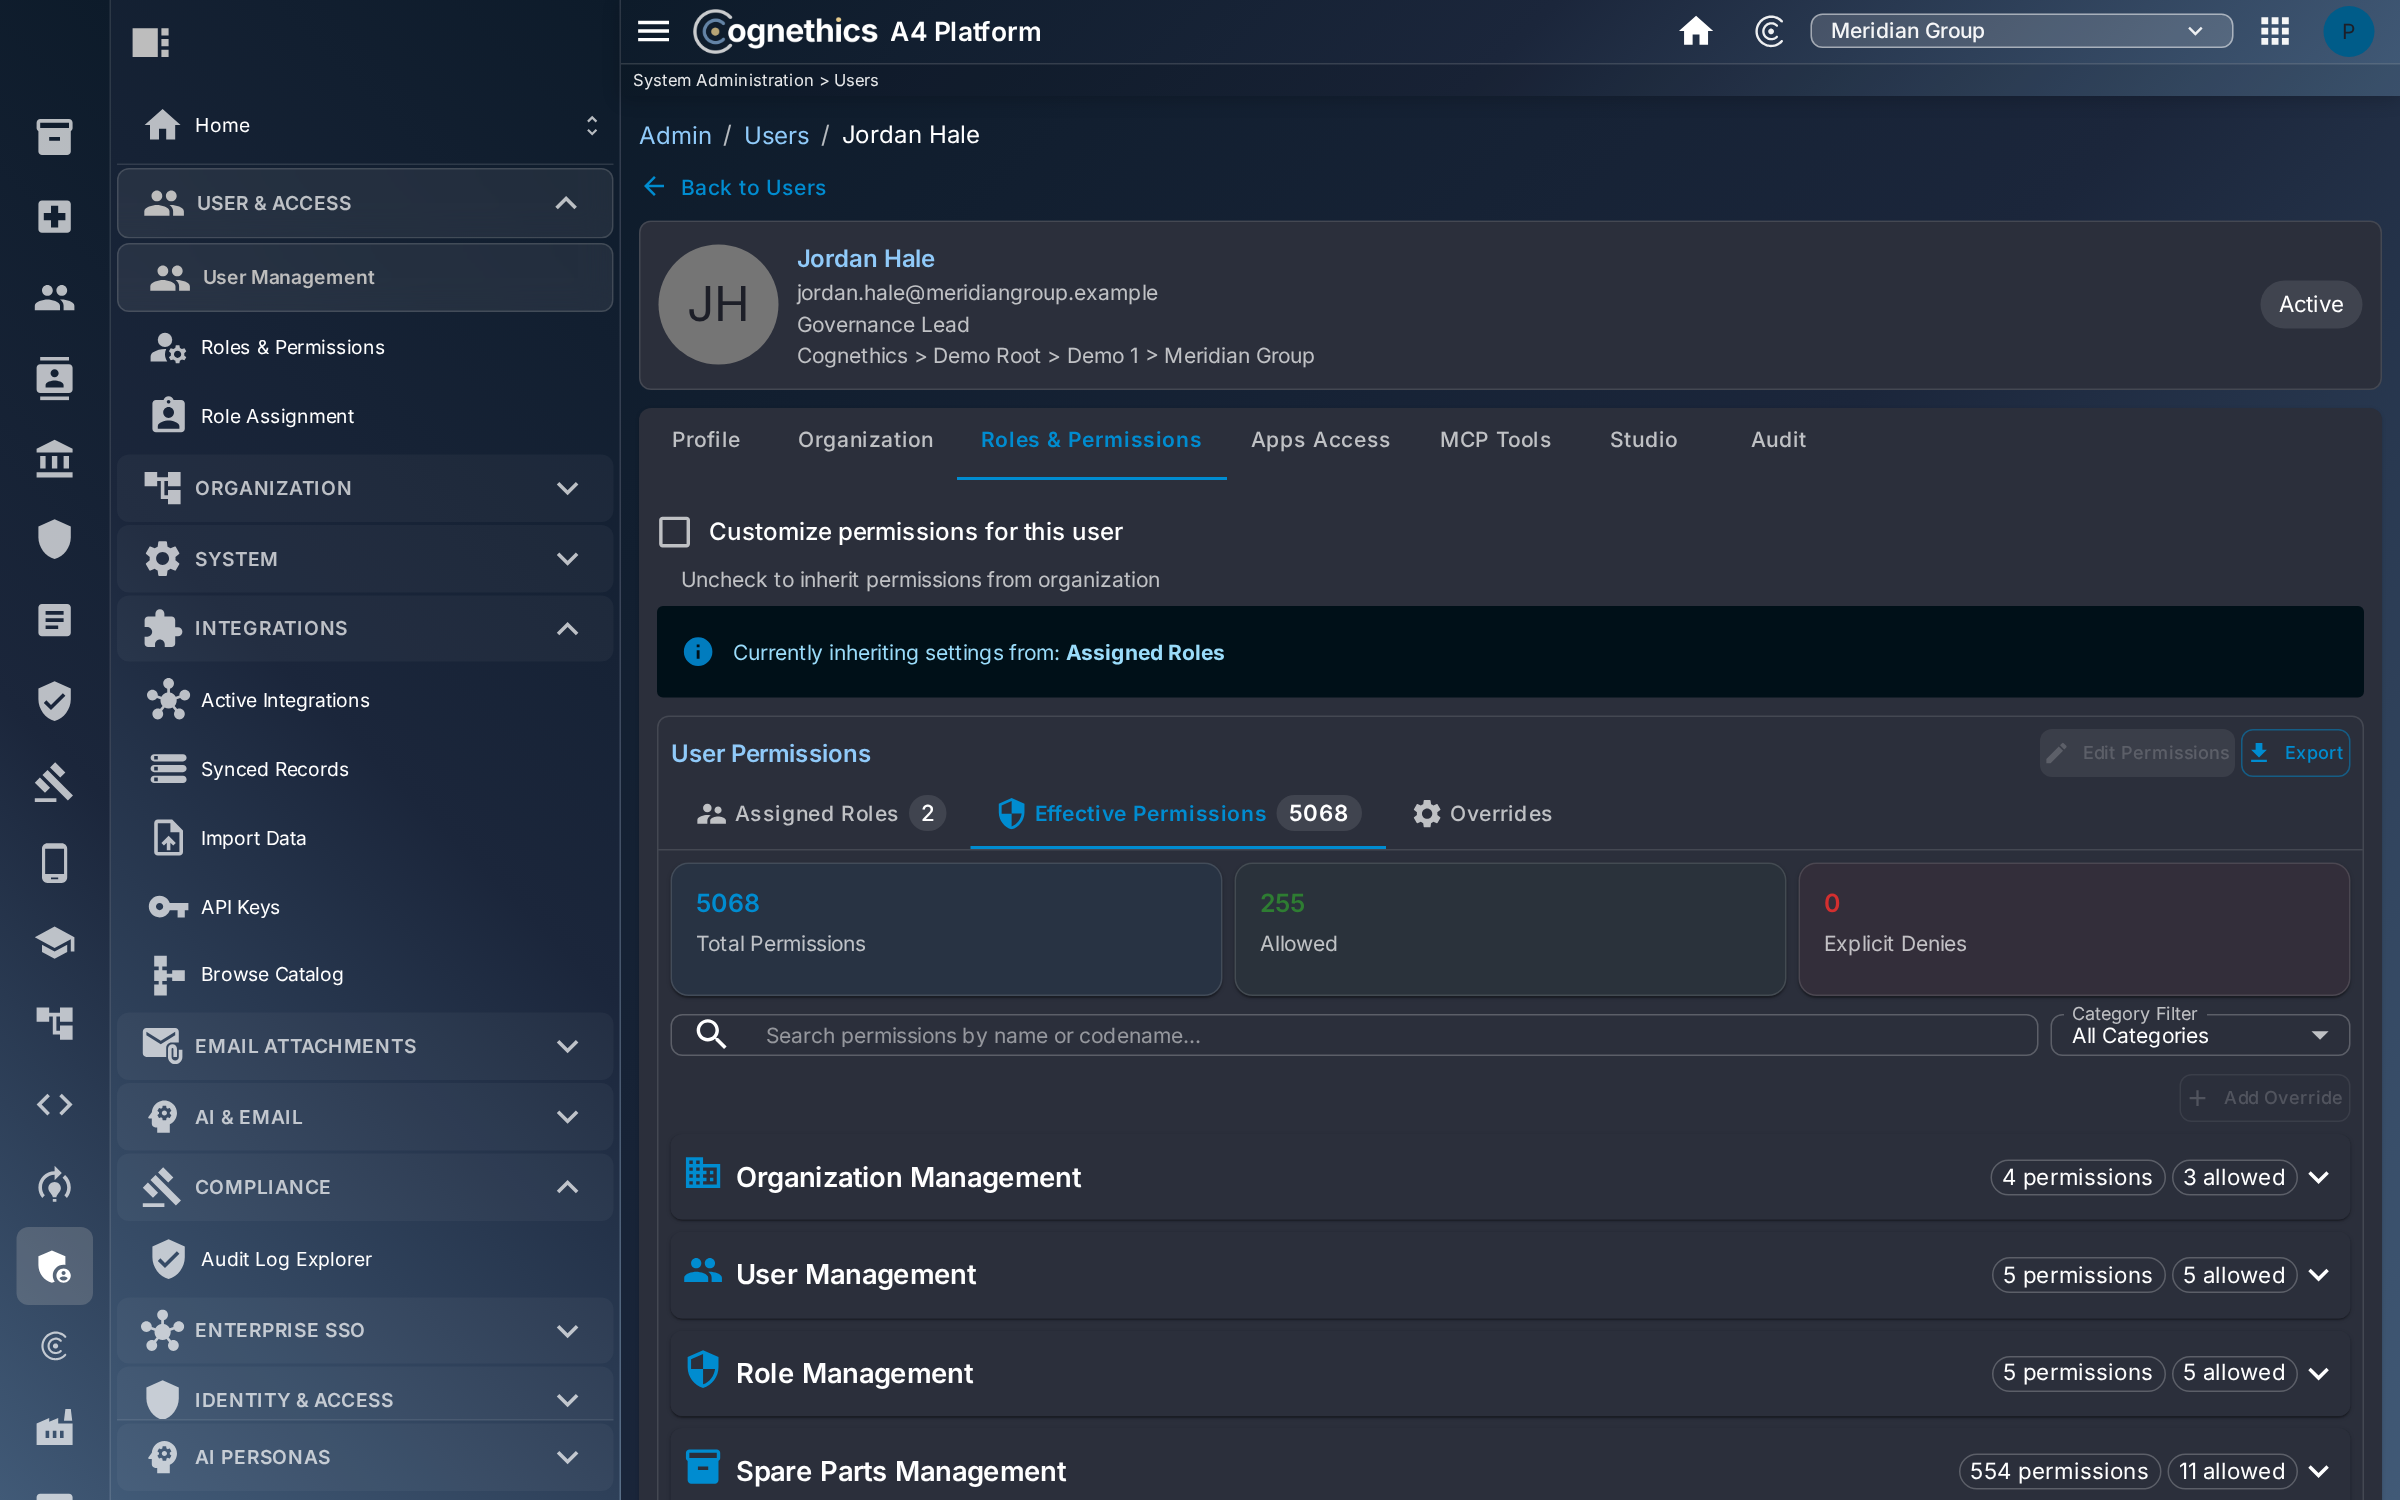This screenshot has width=2400, height=1500.
Task: Open the user avatar P icon
Action: (2347, 31)
